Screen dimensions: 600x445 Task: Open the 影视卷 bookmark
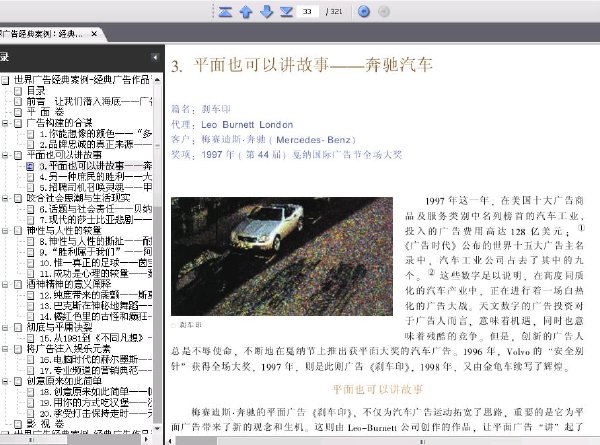pyautogui.click(x=45, y=424)
